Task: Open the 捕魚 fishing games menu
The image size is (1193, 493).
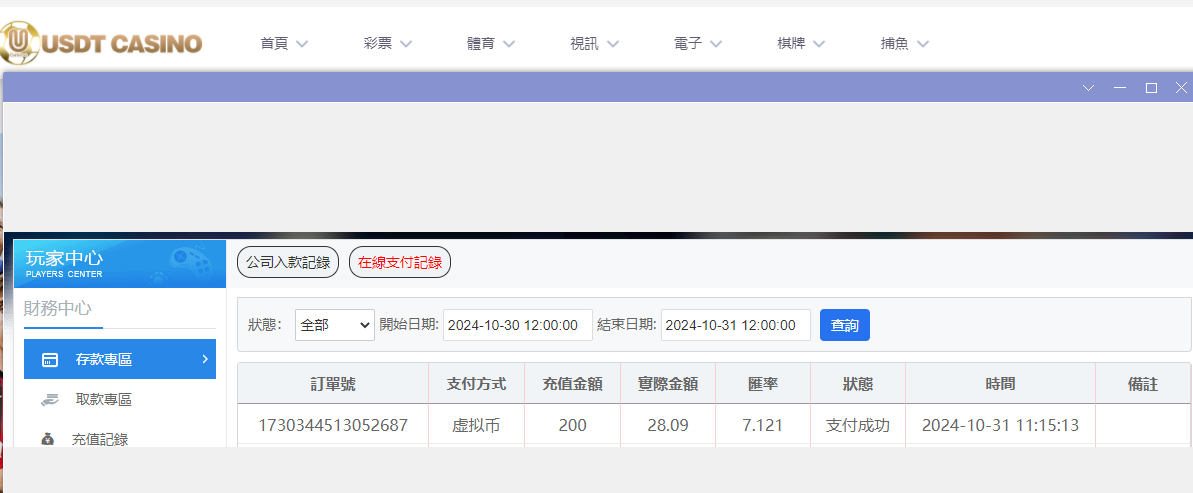Action: click(x=904, y=44)
